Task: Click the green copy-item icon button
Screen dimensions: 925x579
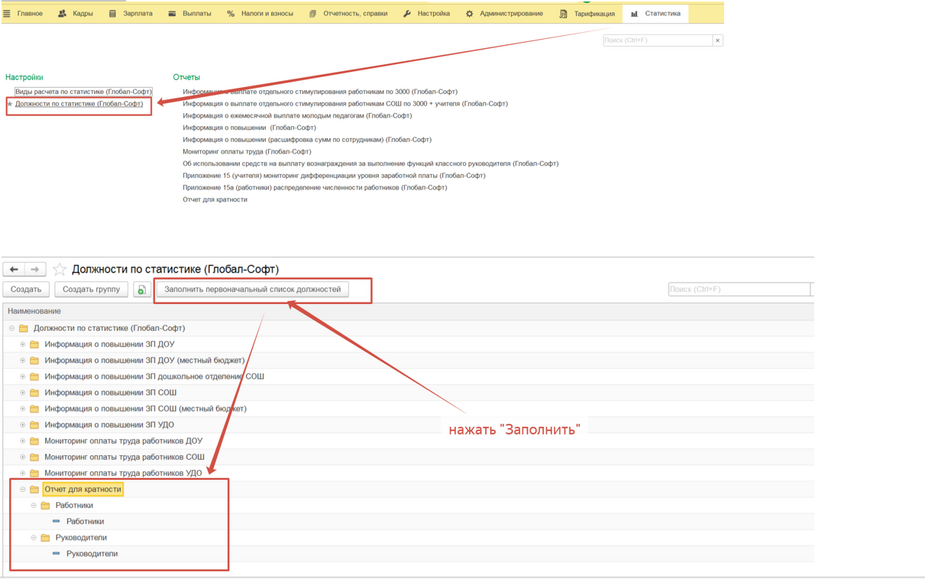Action: click(x=141, y=290)
